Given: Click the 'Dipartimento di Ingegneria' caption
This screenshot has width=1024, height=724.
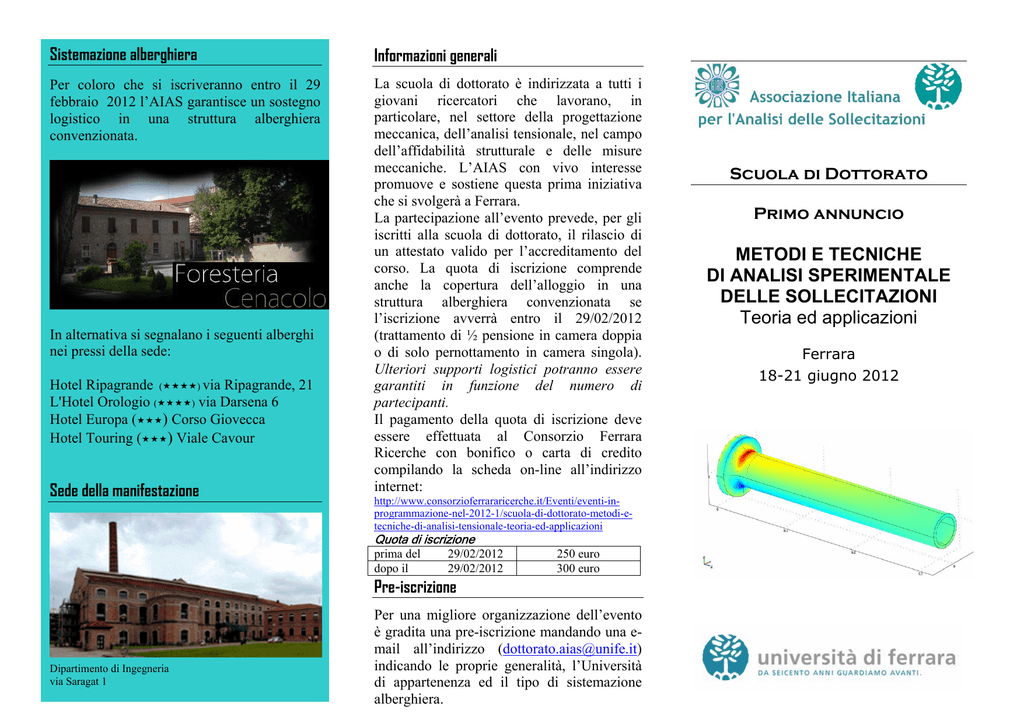Looking at the screenshot, I should [109, 669].
